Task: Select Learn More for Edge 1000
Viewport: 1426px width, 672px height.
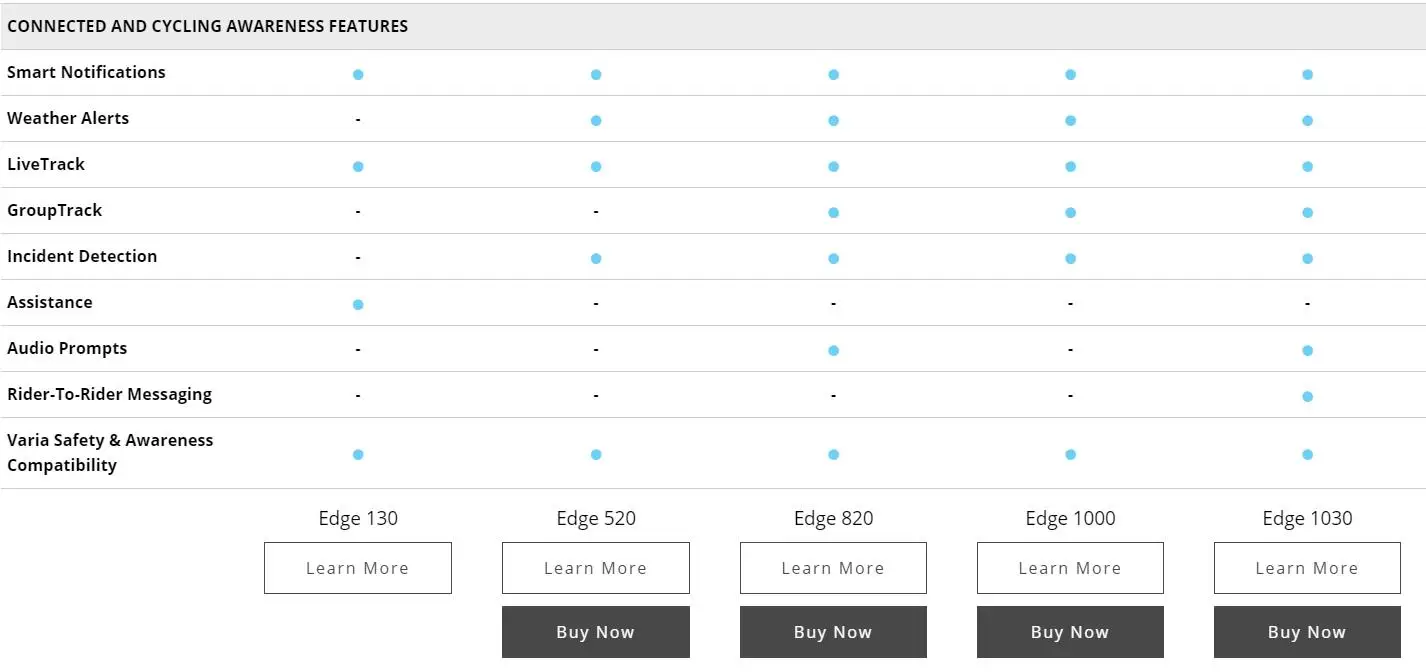Action: (1070, 568)
